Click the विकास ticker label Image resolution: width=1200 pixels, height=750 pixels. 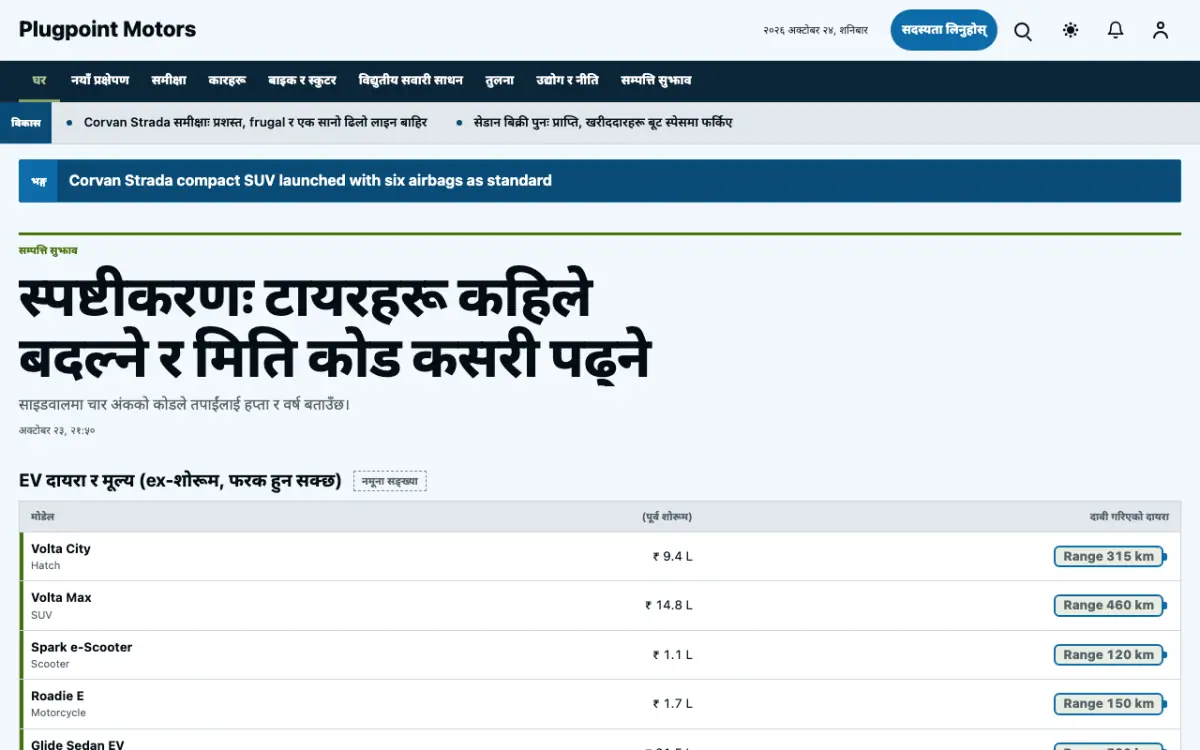coord(26,123)
